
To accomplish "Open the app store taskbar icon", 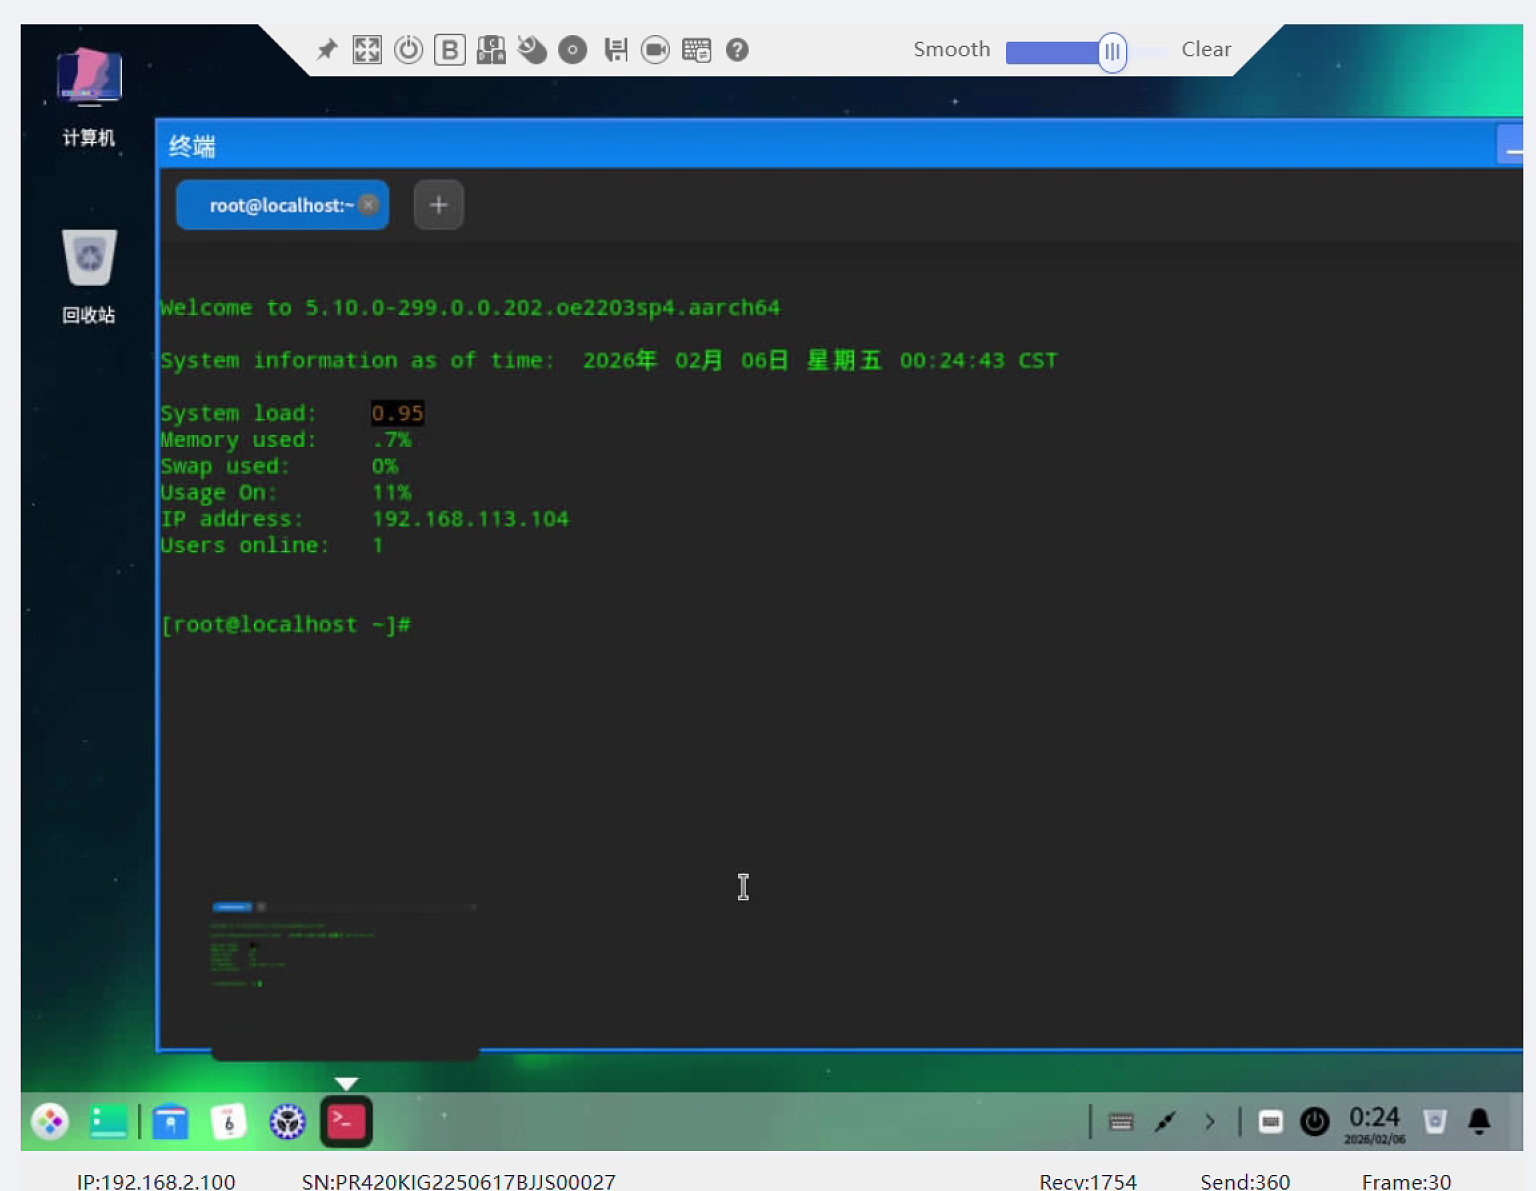I will tap(170, 1122).
